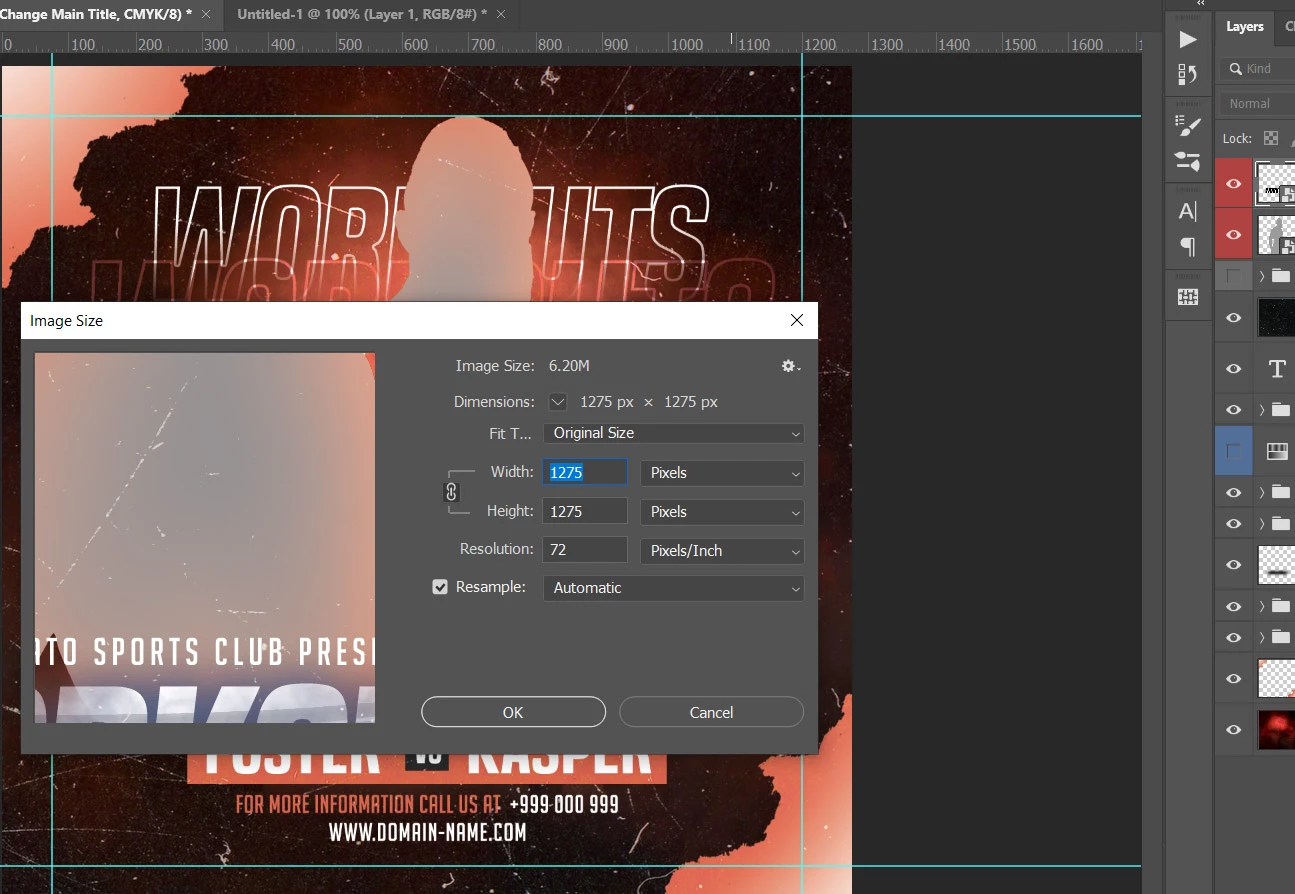Open the Width units Pixels dropdown

pyautogui.click(x=722, y=473)
